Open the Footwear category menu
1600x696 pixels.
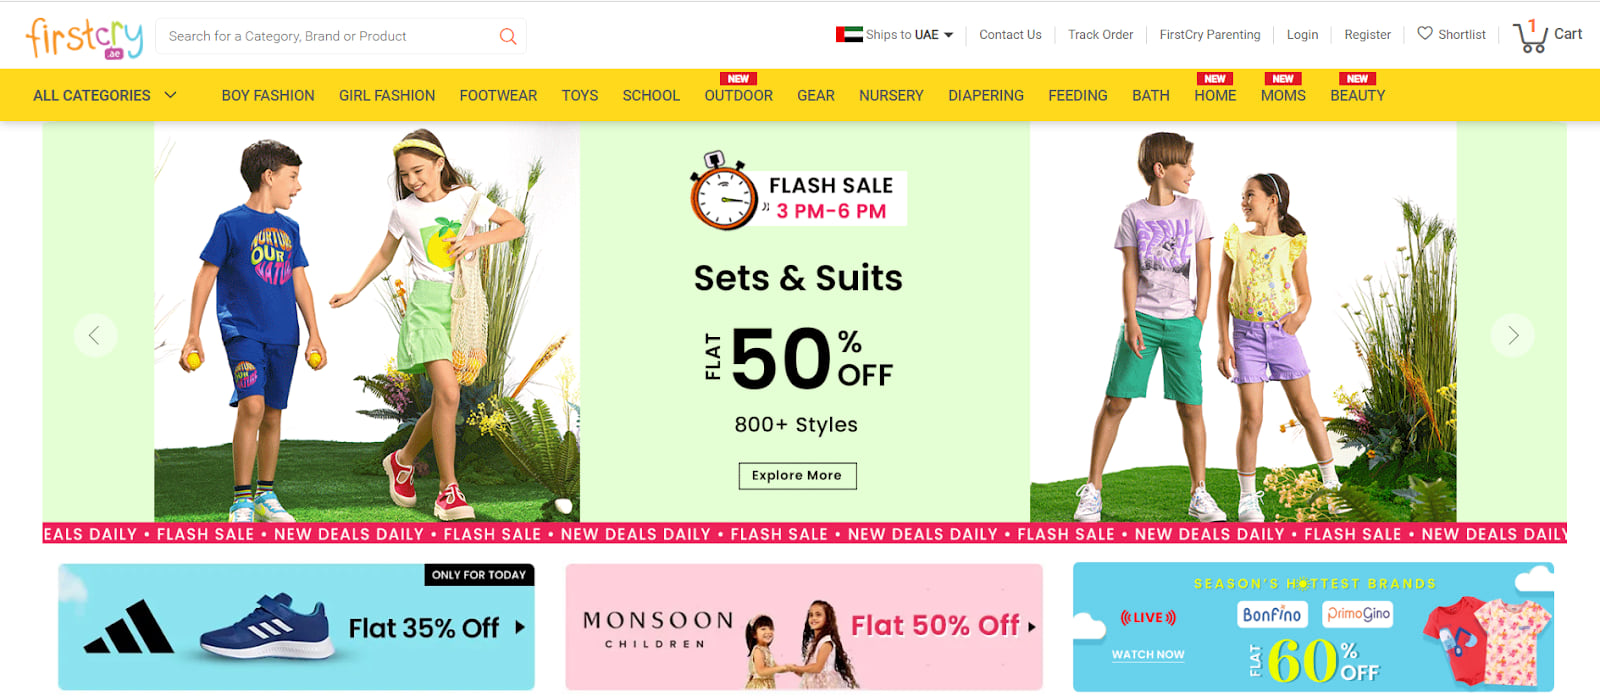[x=498, y=95]
